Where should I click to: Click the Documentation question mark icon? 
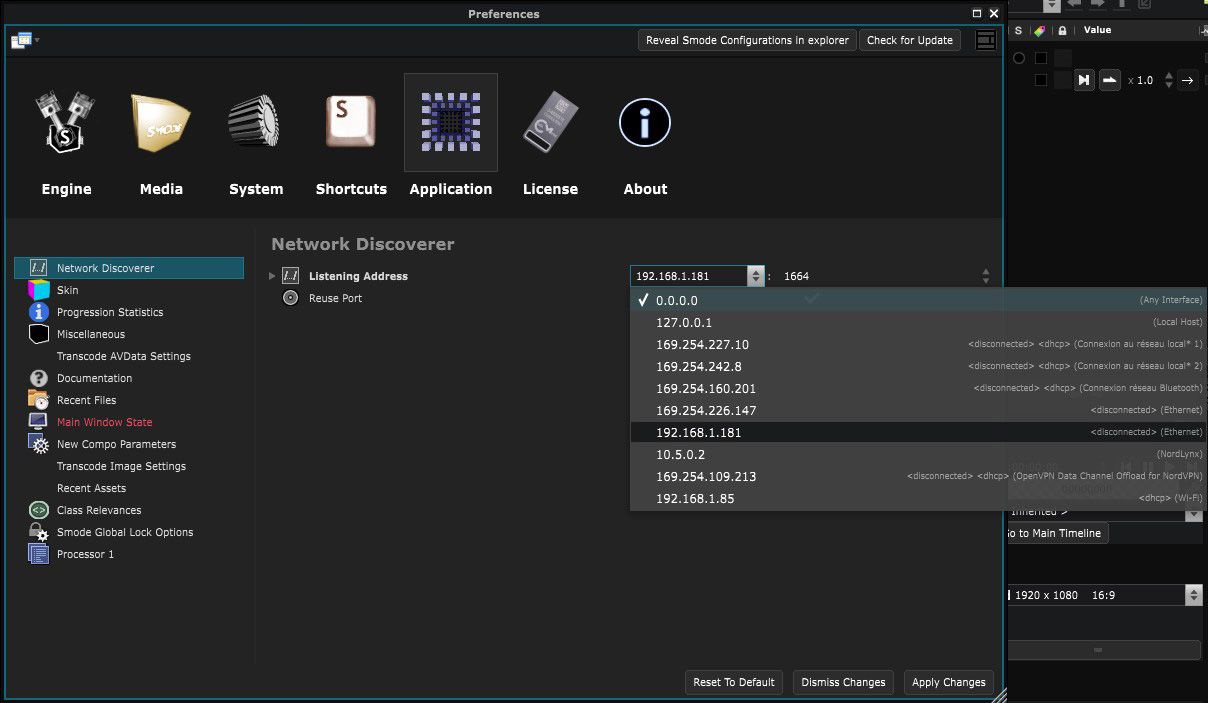39,378
